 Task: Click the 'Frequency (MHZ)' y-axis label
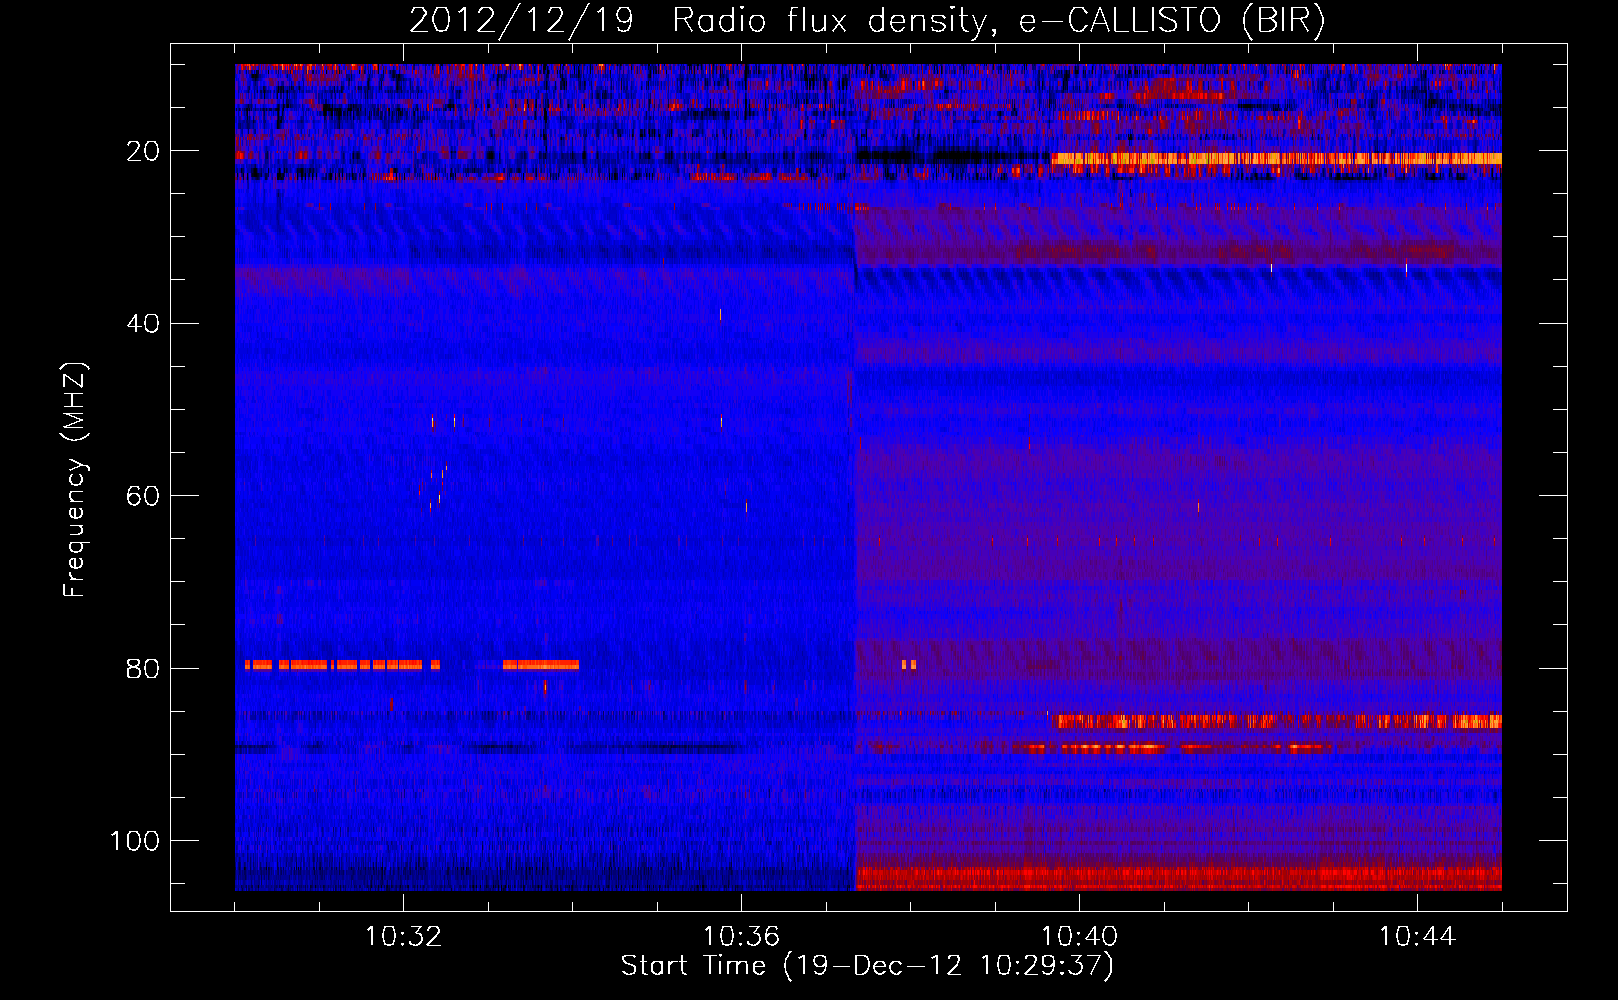[75, 480]
